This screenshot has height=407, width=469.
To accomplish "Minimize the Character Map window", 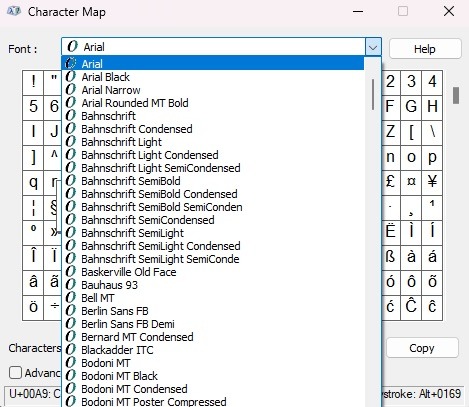I will (x=358, y=12).
